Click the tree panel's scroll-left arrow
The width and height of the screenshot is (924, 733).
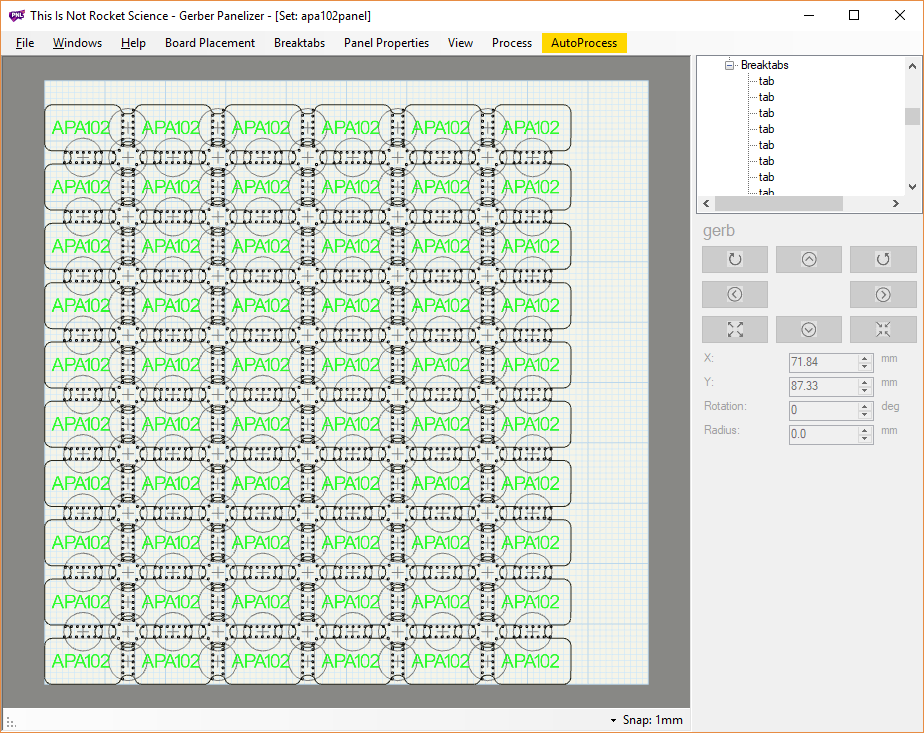pyautogui.click(x=706, y=203)
